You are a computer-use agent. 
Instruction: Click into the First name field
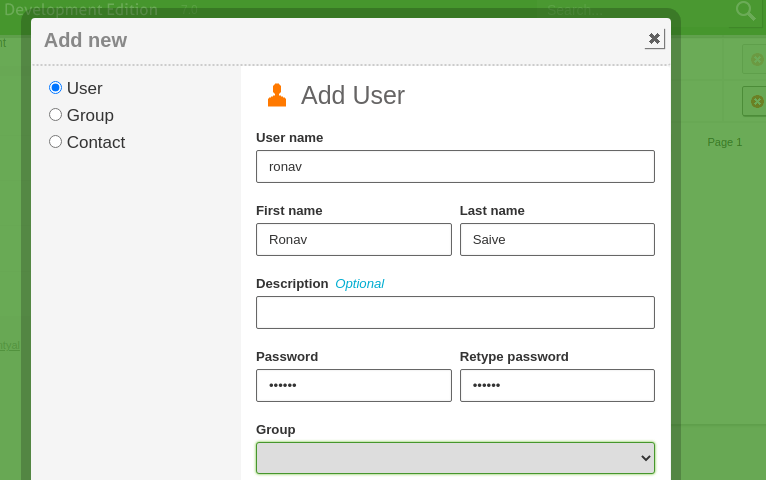pos(353,240)
